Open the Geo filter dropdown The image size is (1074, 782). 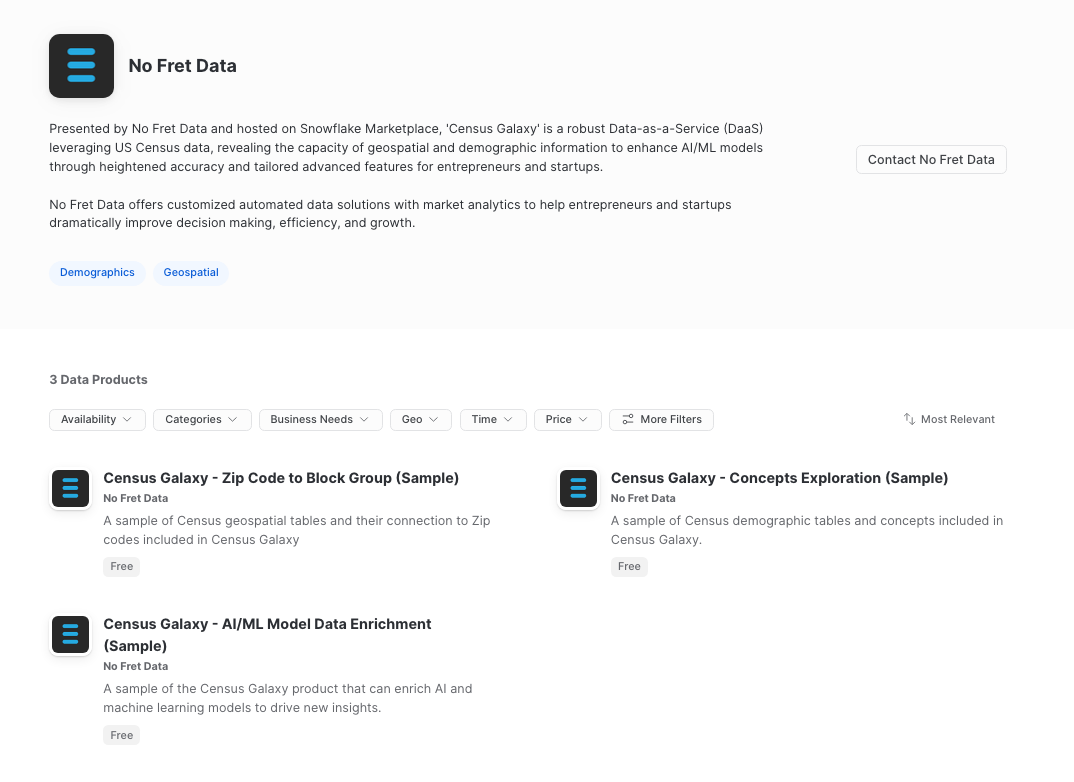tap(421, 419)
